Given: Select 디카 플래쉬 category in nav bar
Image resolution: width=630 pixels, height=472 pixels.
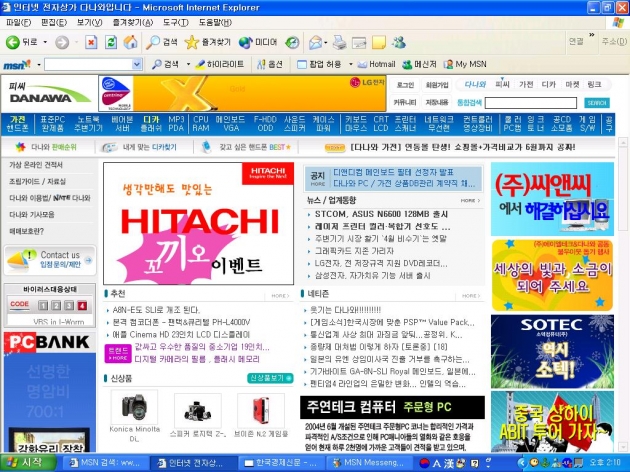Looking at the screenshot, I should [x=151, y=124].
